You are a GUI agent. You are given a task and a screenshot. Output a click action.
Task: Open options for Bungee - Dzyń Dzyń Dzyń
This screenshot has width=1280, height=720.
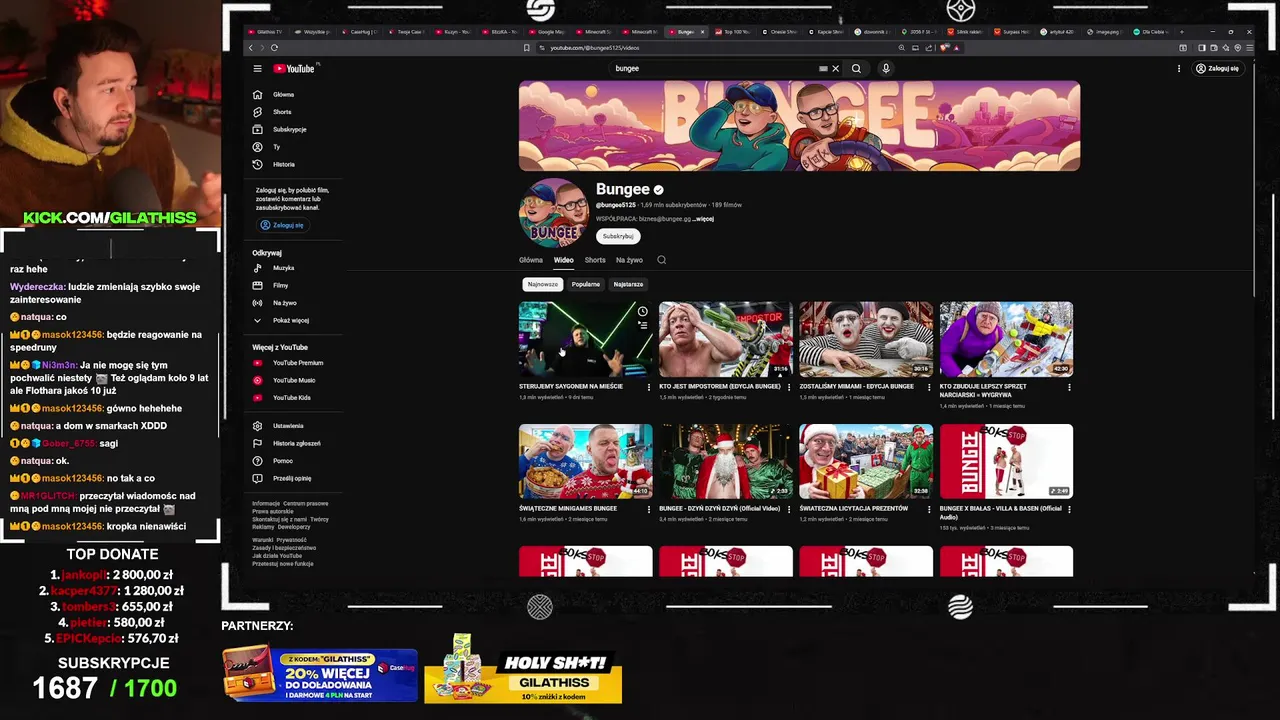(x=788, y=508)
